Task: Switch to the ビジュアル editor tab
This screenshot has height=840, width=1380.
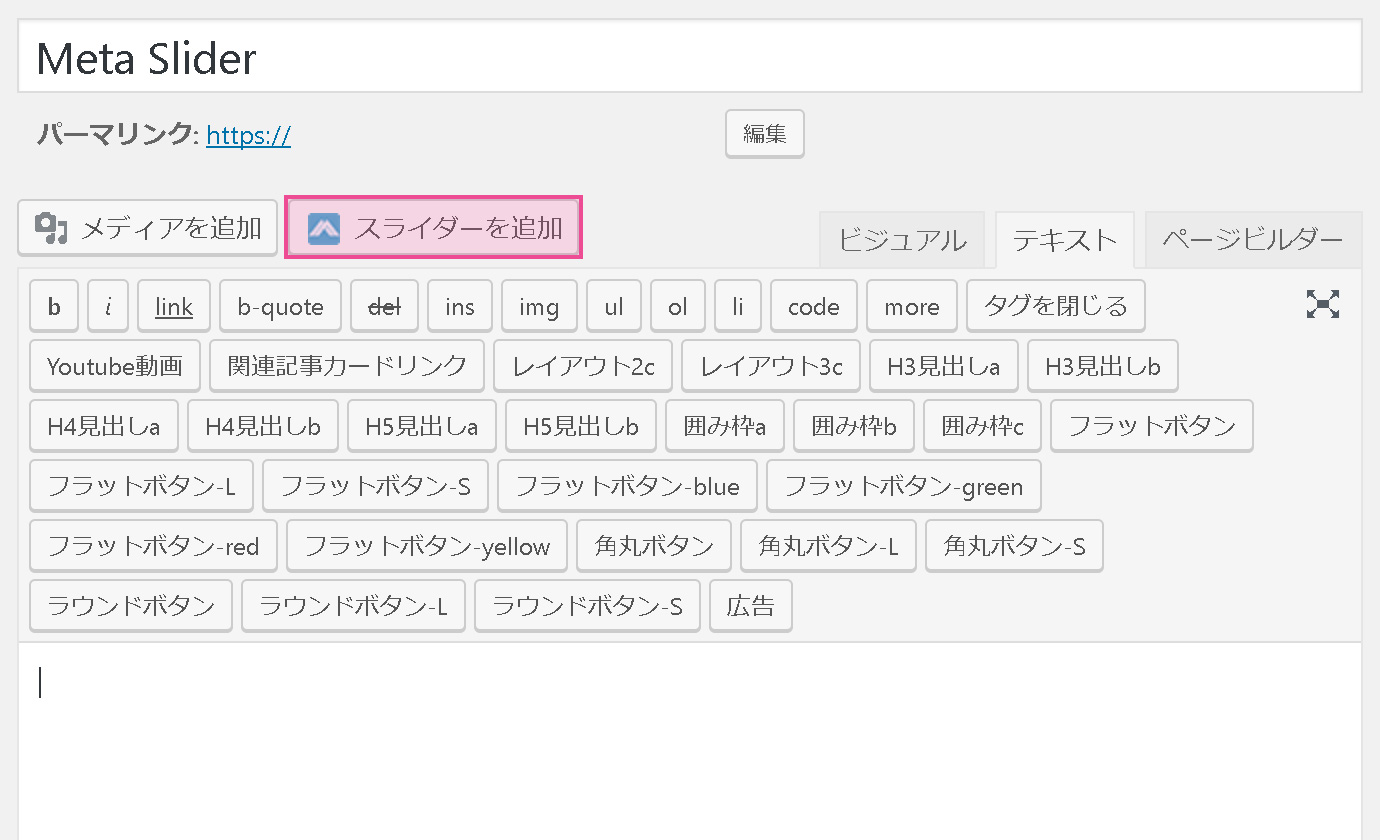Action: tap(901, 240)
